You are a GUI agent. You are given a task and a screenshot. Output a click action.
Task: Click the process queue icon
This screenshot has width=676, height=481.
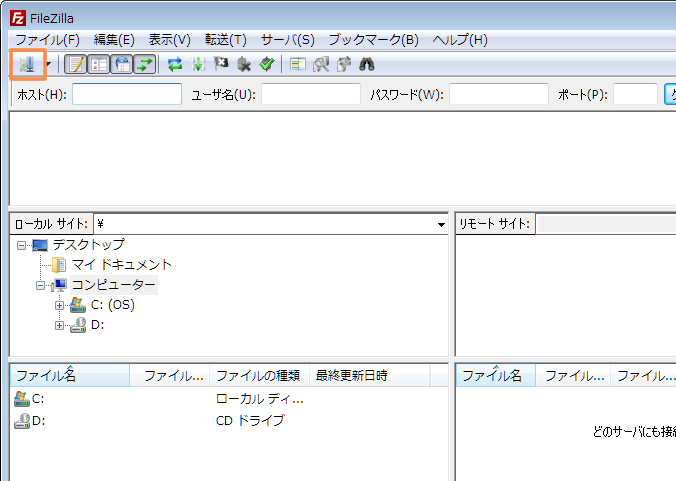pos(199,65)
